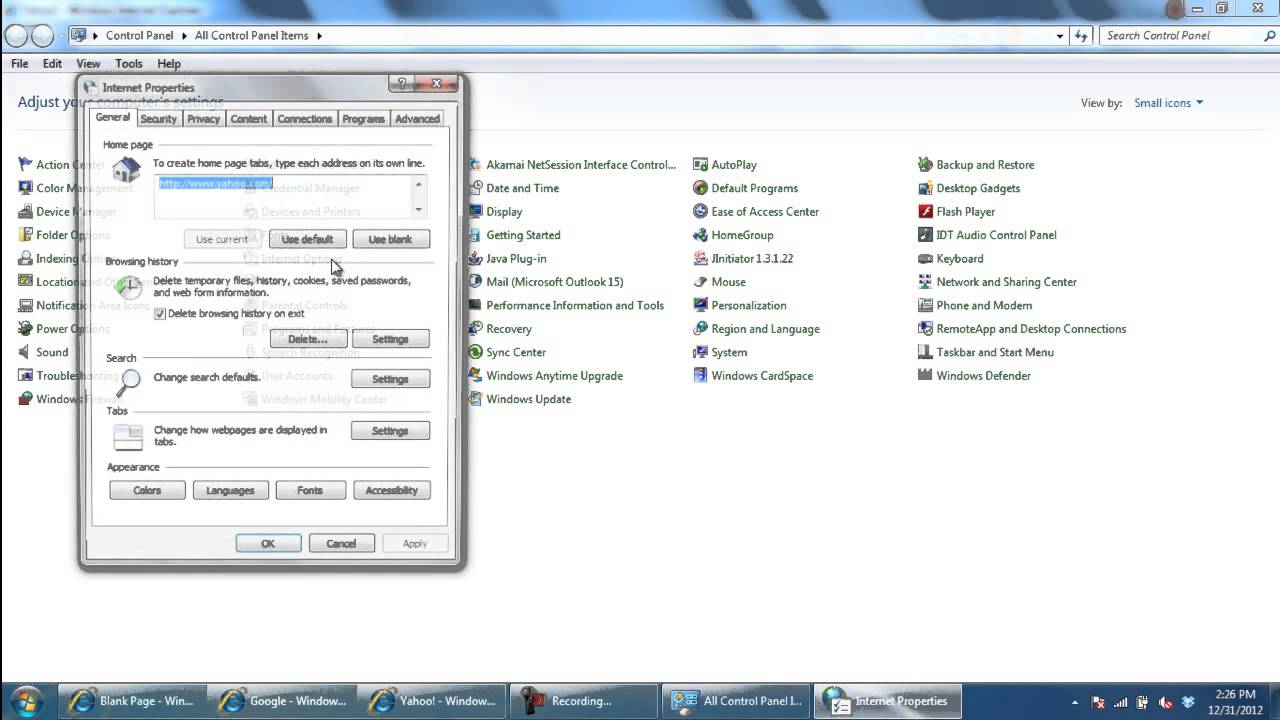1280x720 pixels.
Task: Open Mail (Microsoft Outlook 15) icon
Action: click(546, 282)
